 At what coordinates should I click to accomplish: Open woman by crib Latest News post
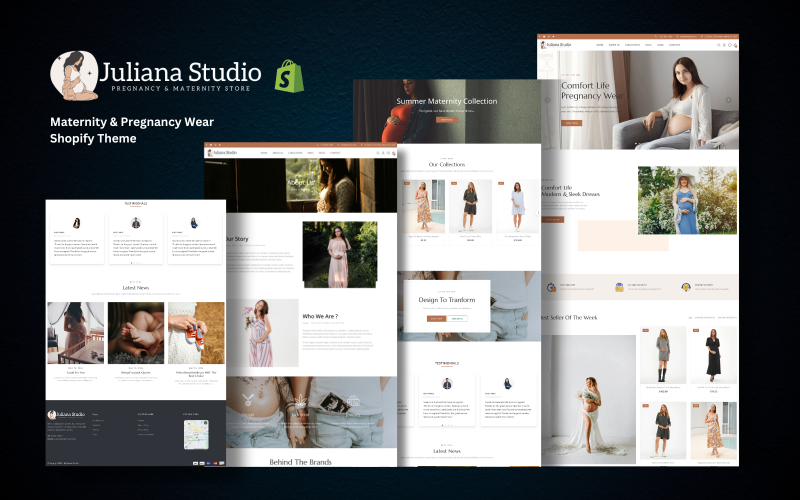[76, 333]
